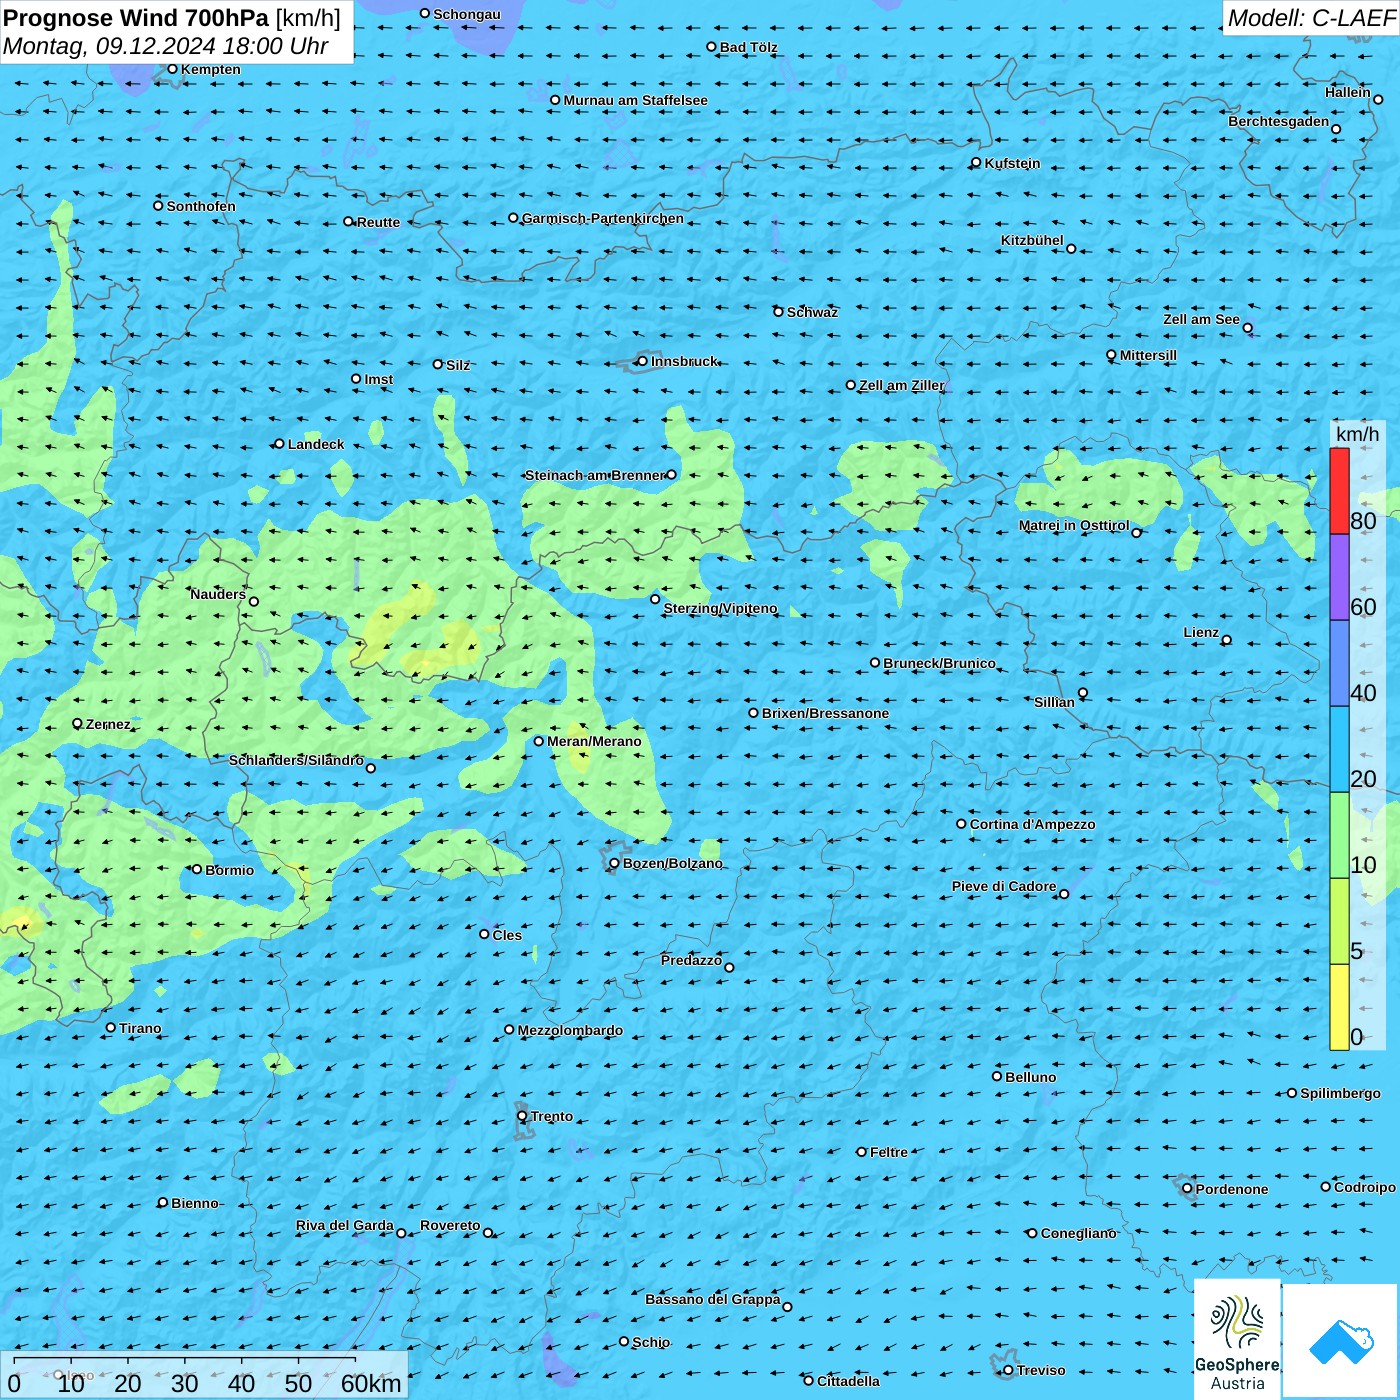Click the Trento city marker circle

point(522,1116)
